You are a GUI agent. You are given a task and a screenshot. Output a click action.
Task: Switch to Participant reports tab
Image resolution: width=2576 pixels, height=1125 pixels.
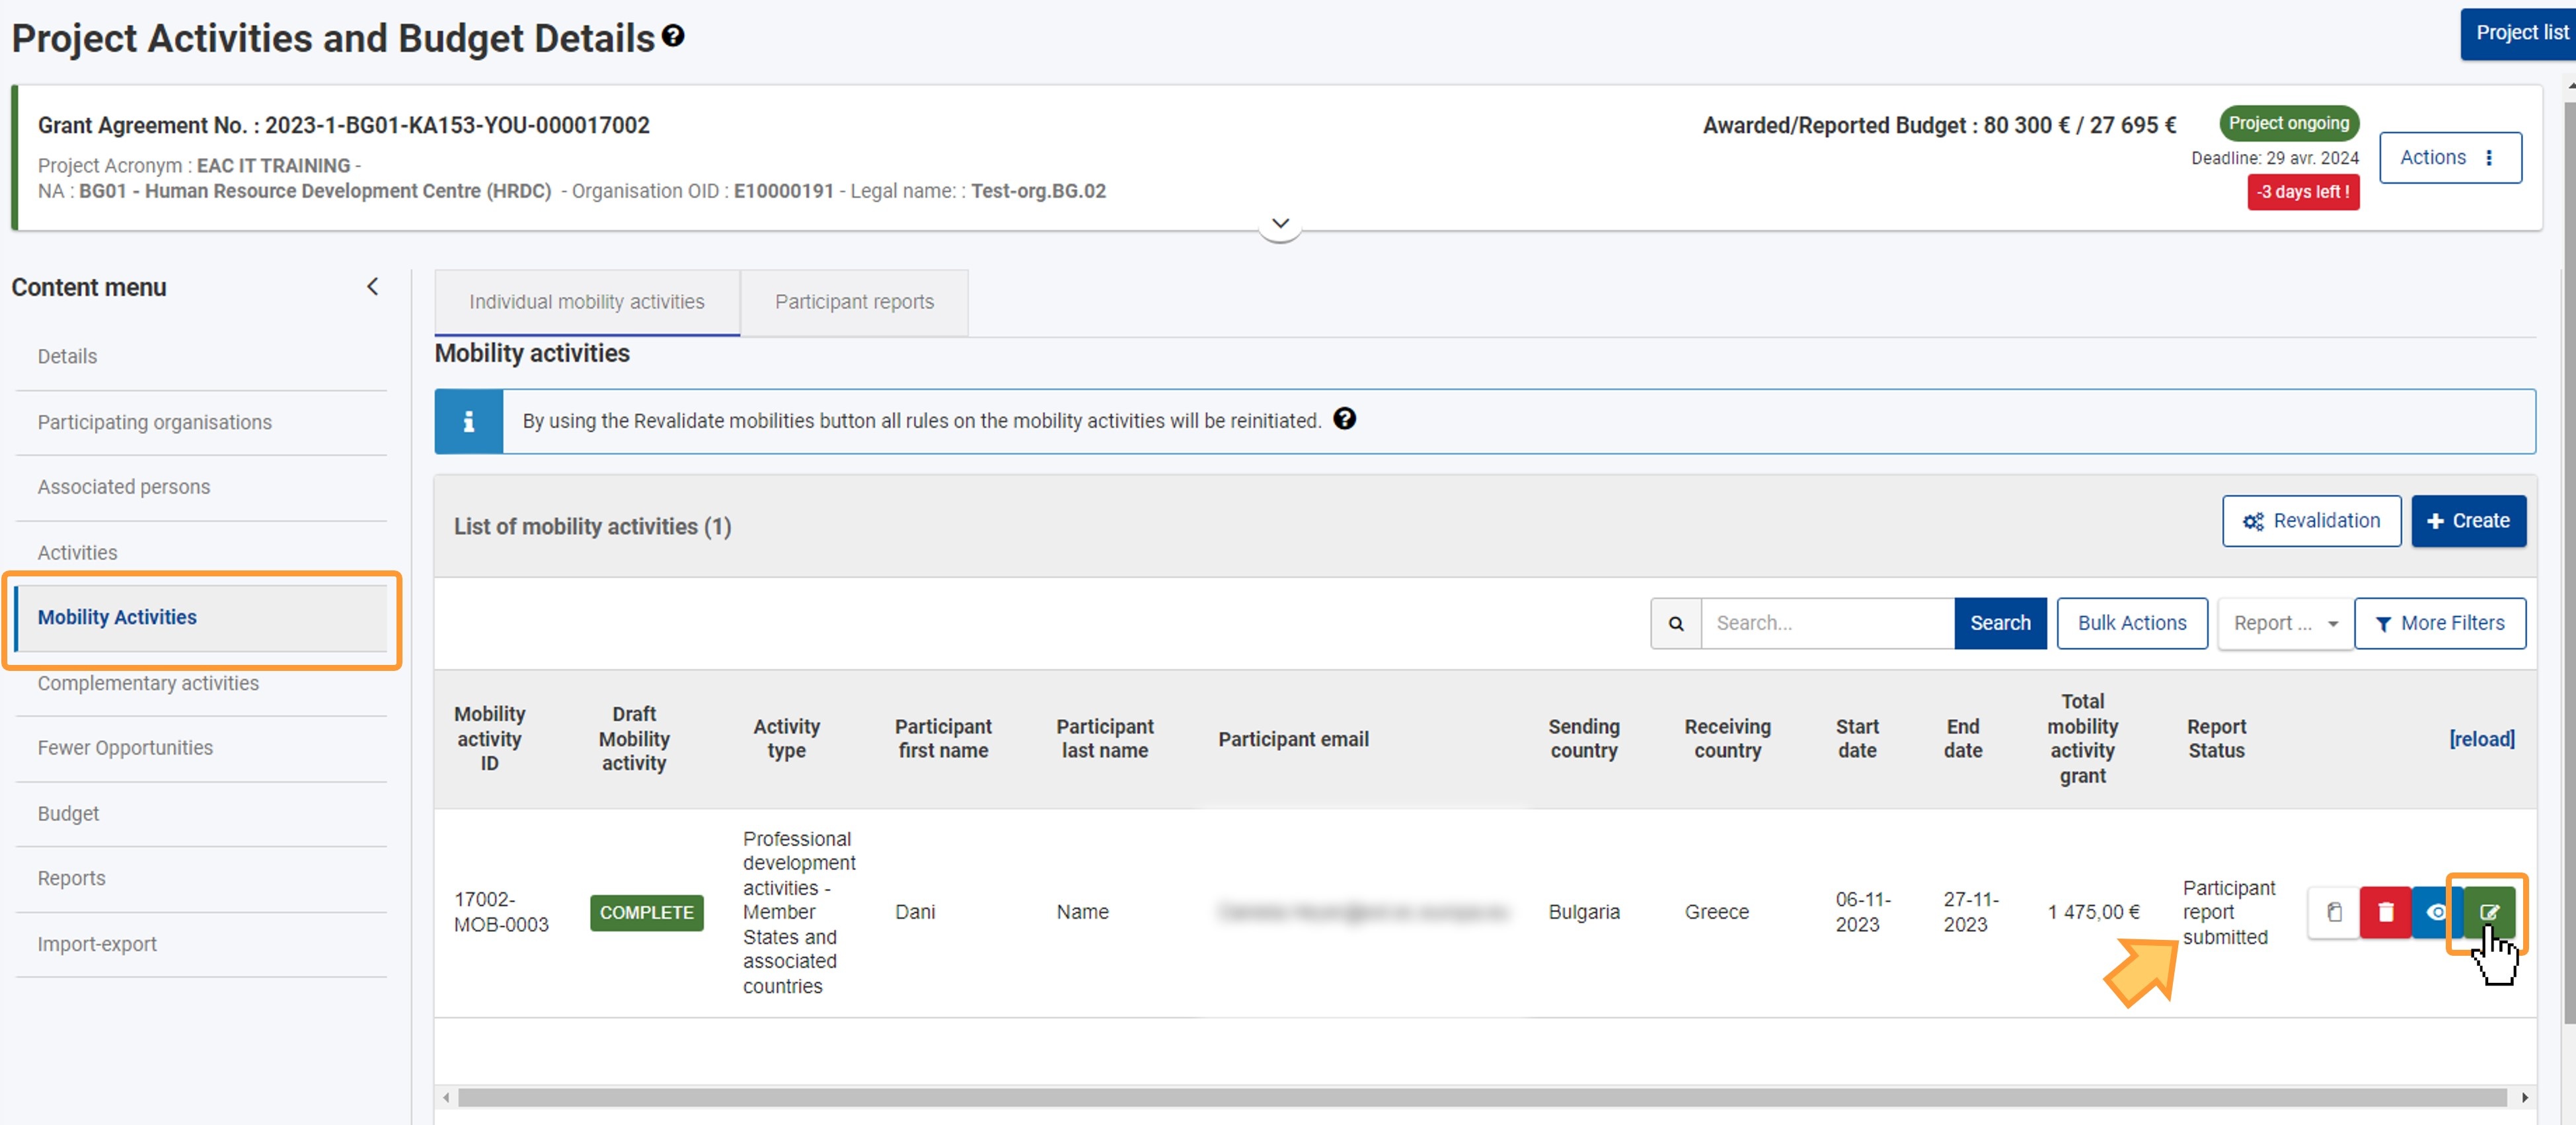853,302
